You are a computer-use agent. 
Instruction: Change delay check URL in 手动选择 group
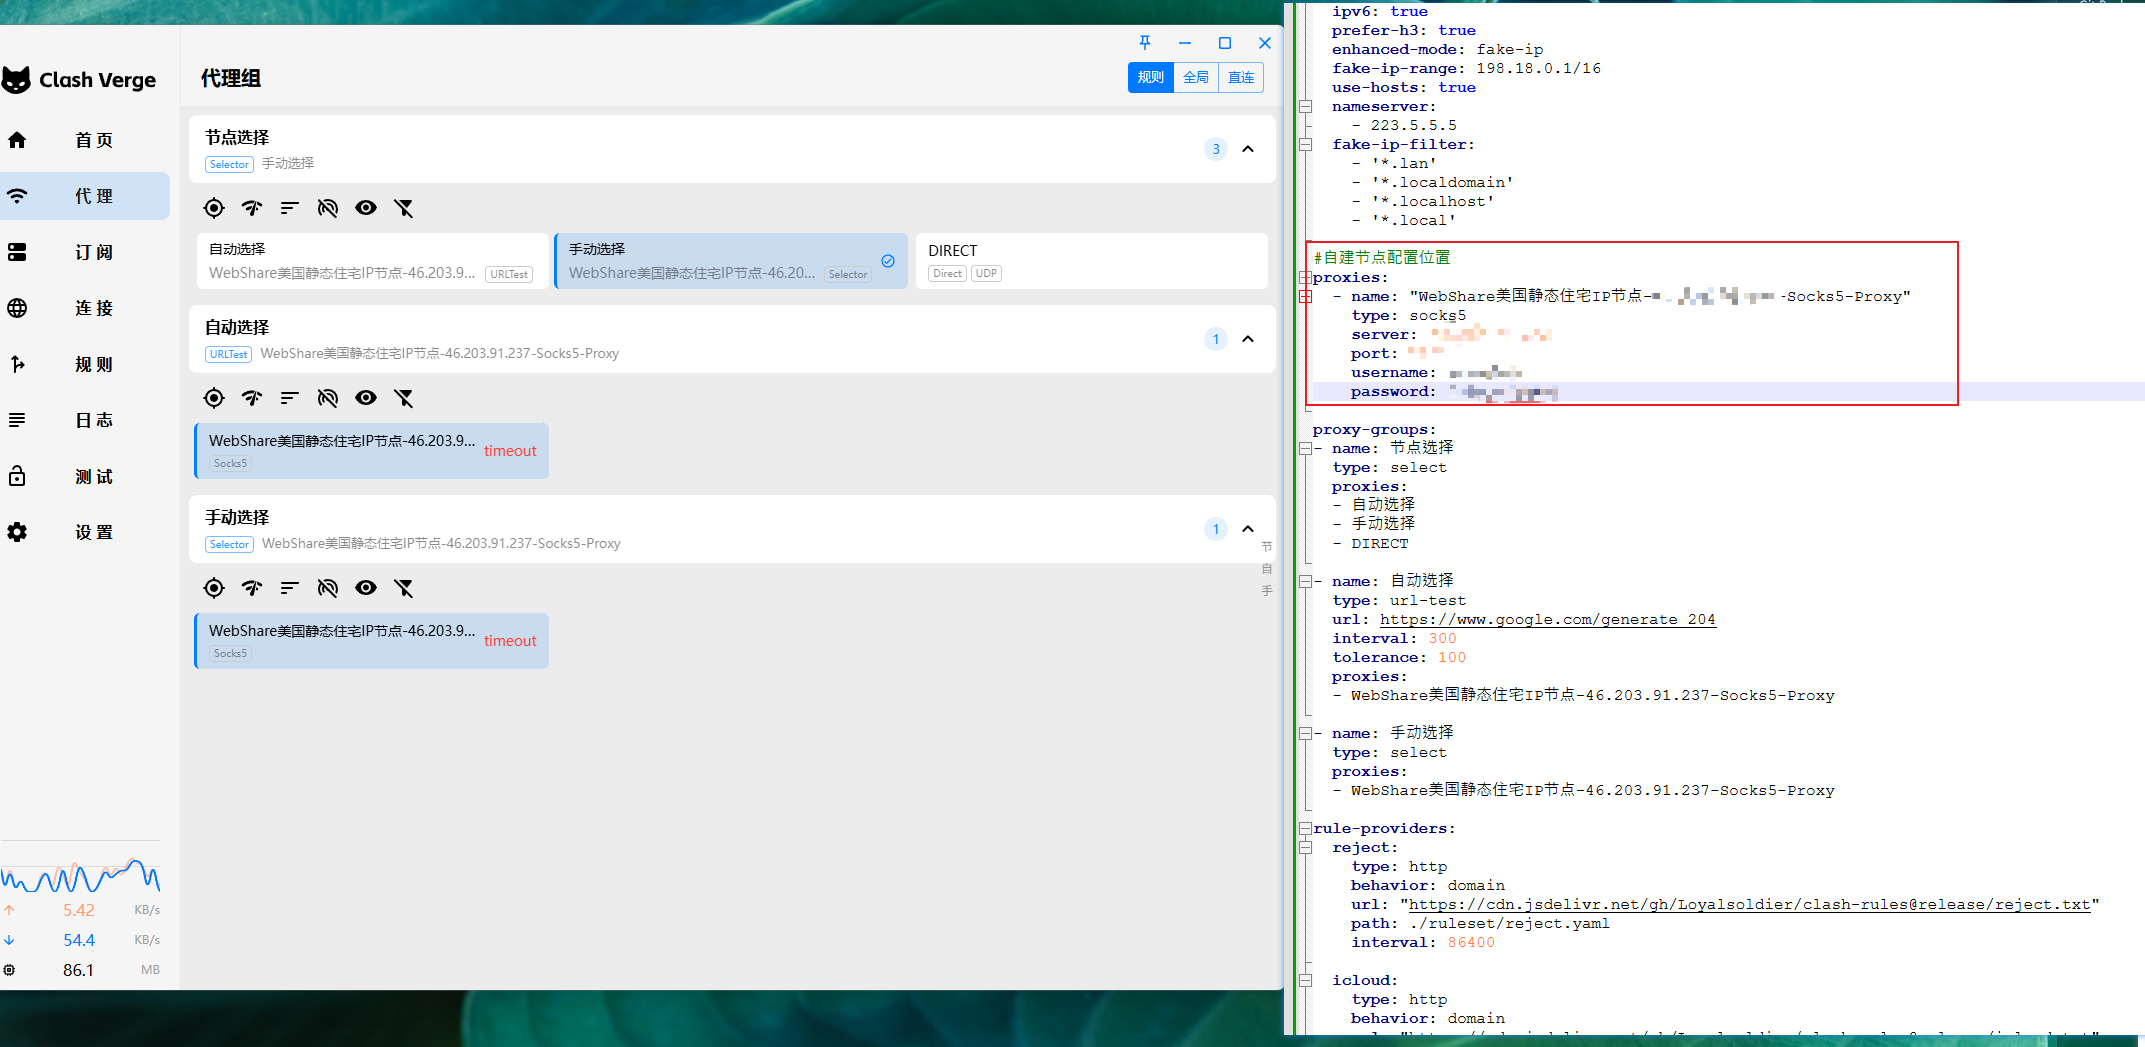point(328,588)
